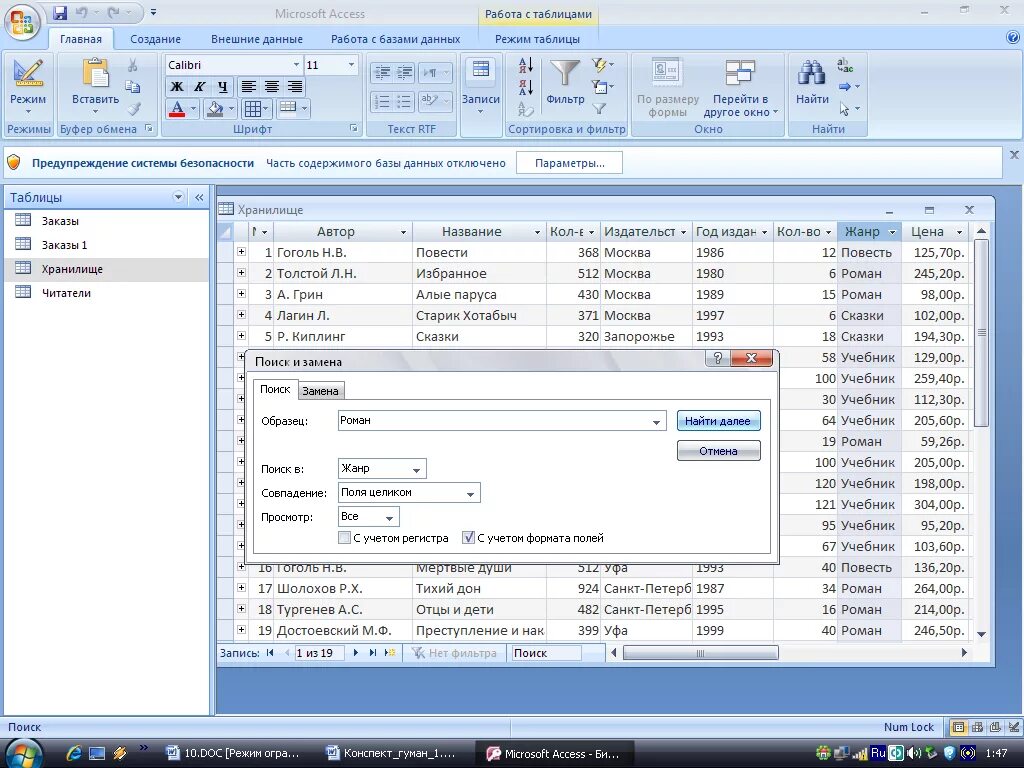Open the Таблицы pane dropdown arrow

(x=178, y=197)
